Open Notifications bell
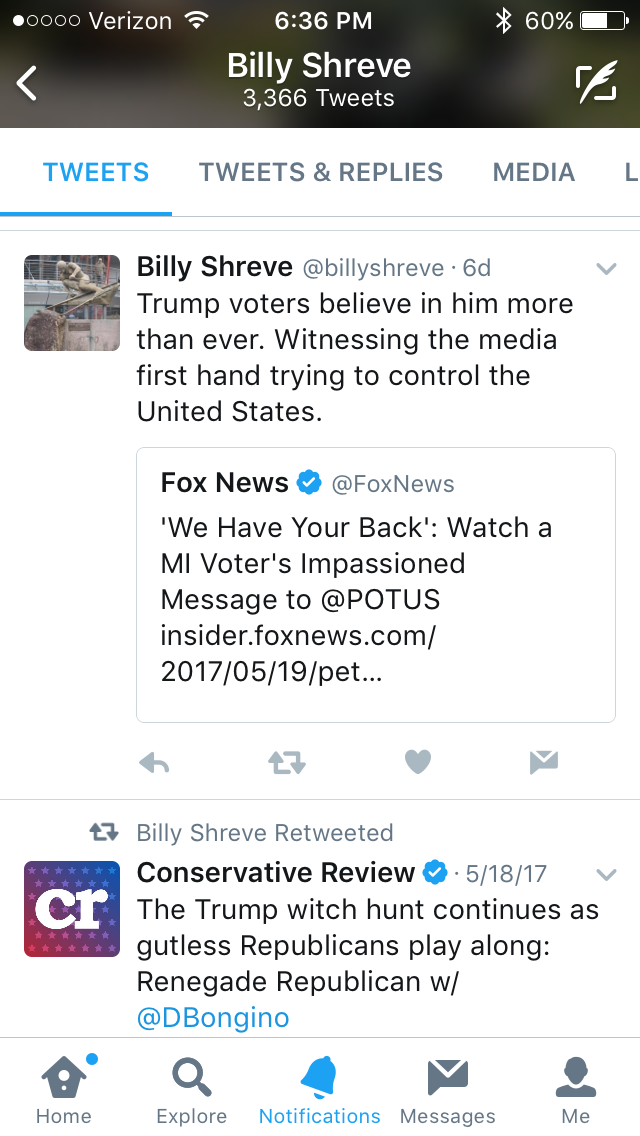Screen dimensions: 640x1136 [319, 1086]
